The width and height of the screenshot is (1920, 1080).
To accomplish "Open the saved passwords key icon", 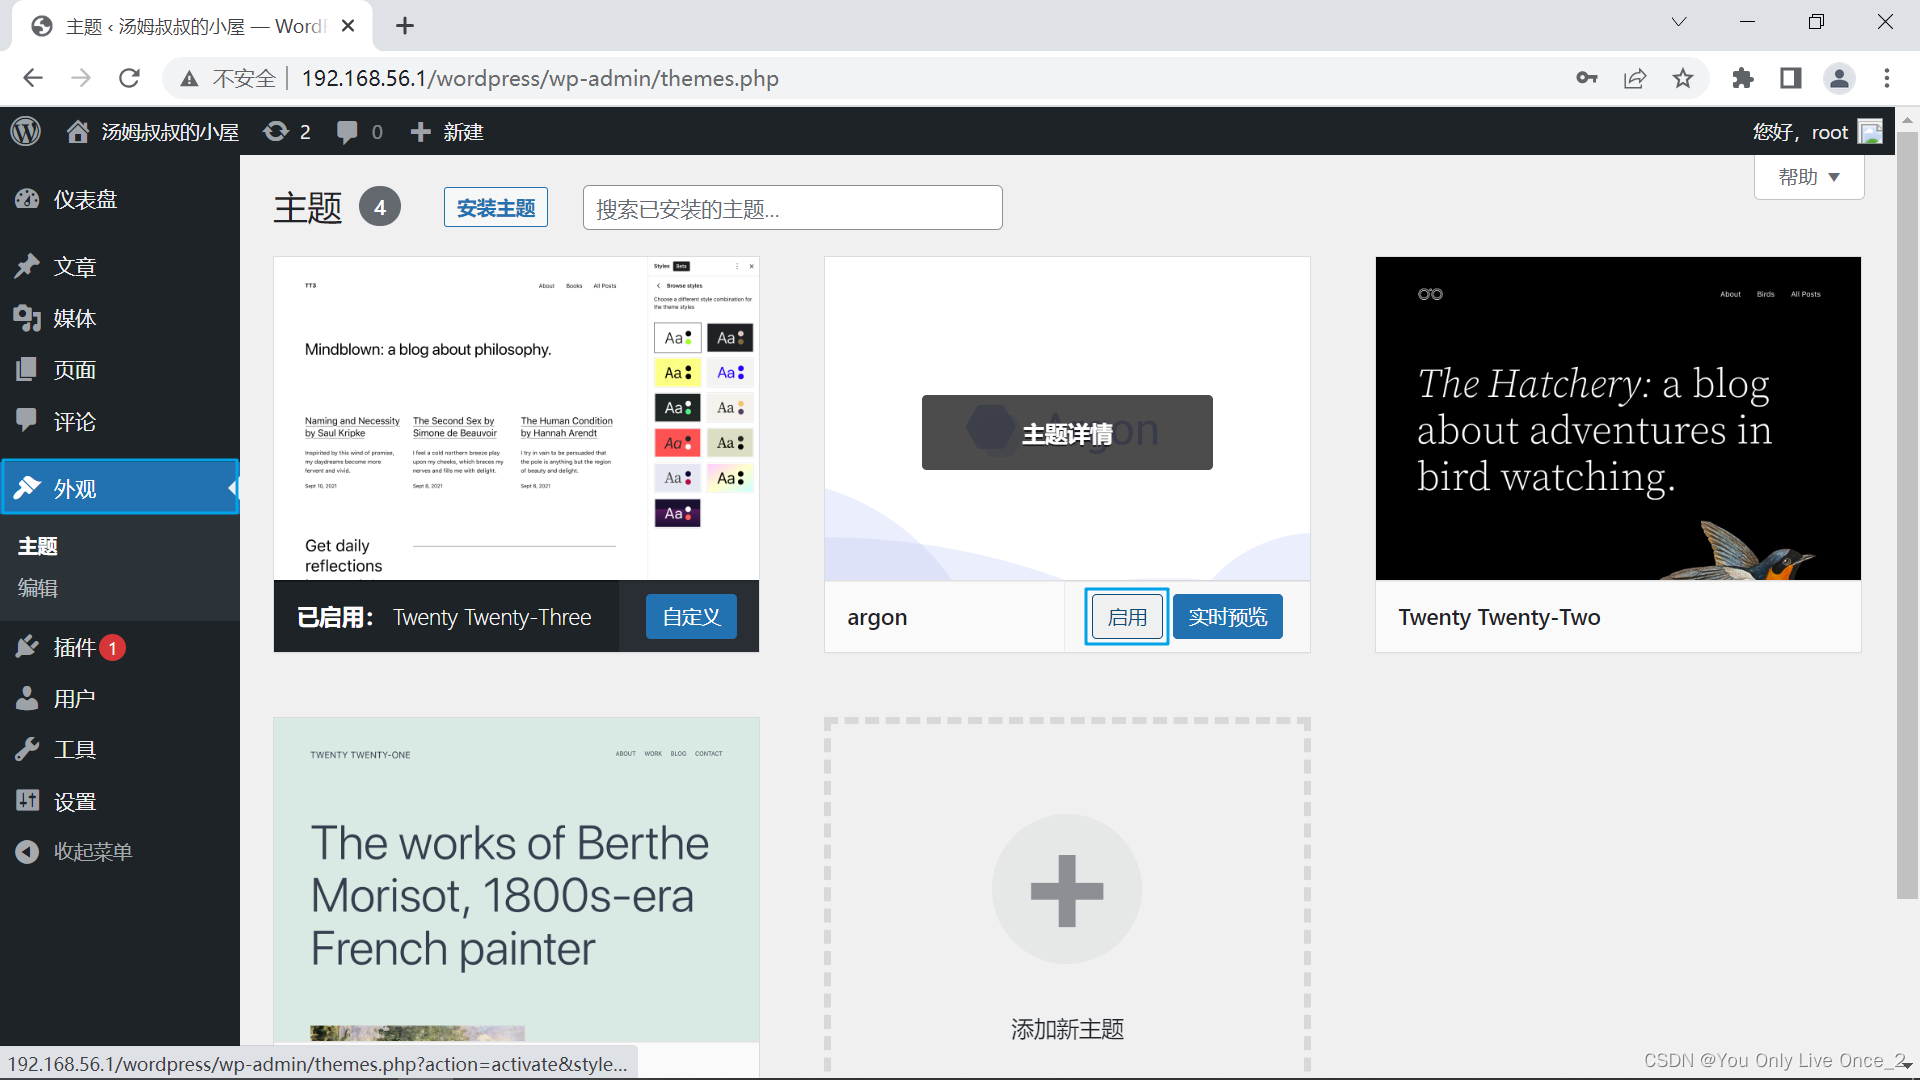I will (x=1587, y=78).
